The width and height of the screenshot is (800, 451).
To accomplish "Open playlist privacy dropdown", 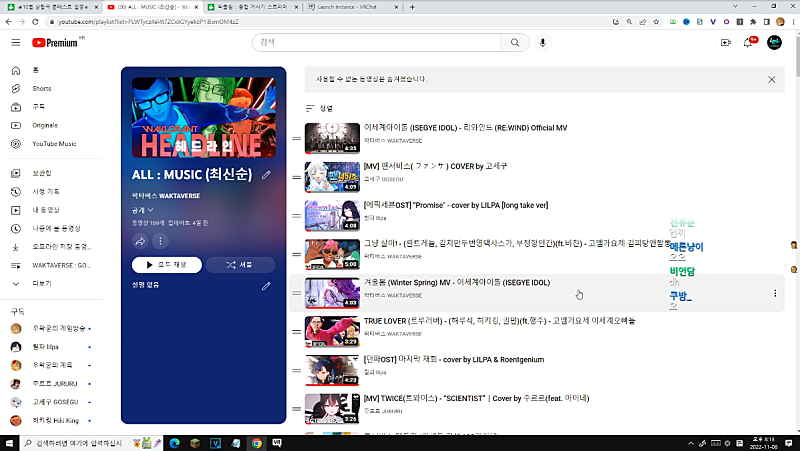I will tap(143, 210).
